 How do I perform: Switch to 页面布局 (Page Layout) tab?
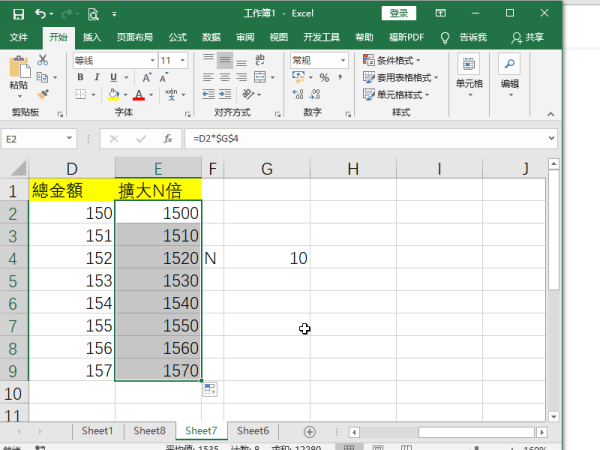[135, 37]
